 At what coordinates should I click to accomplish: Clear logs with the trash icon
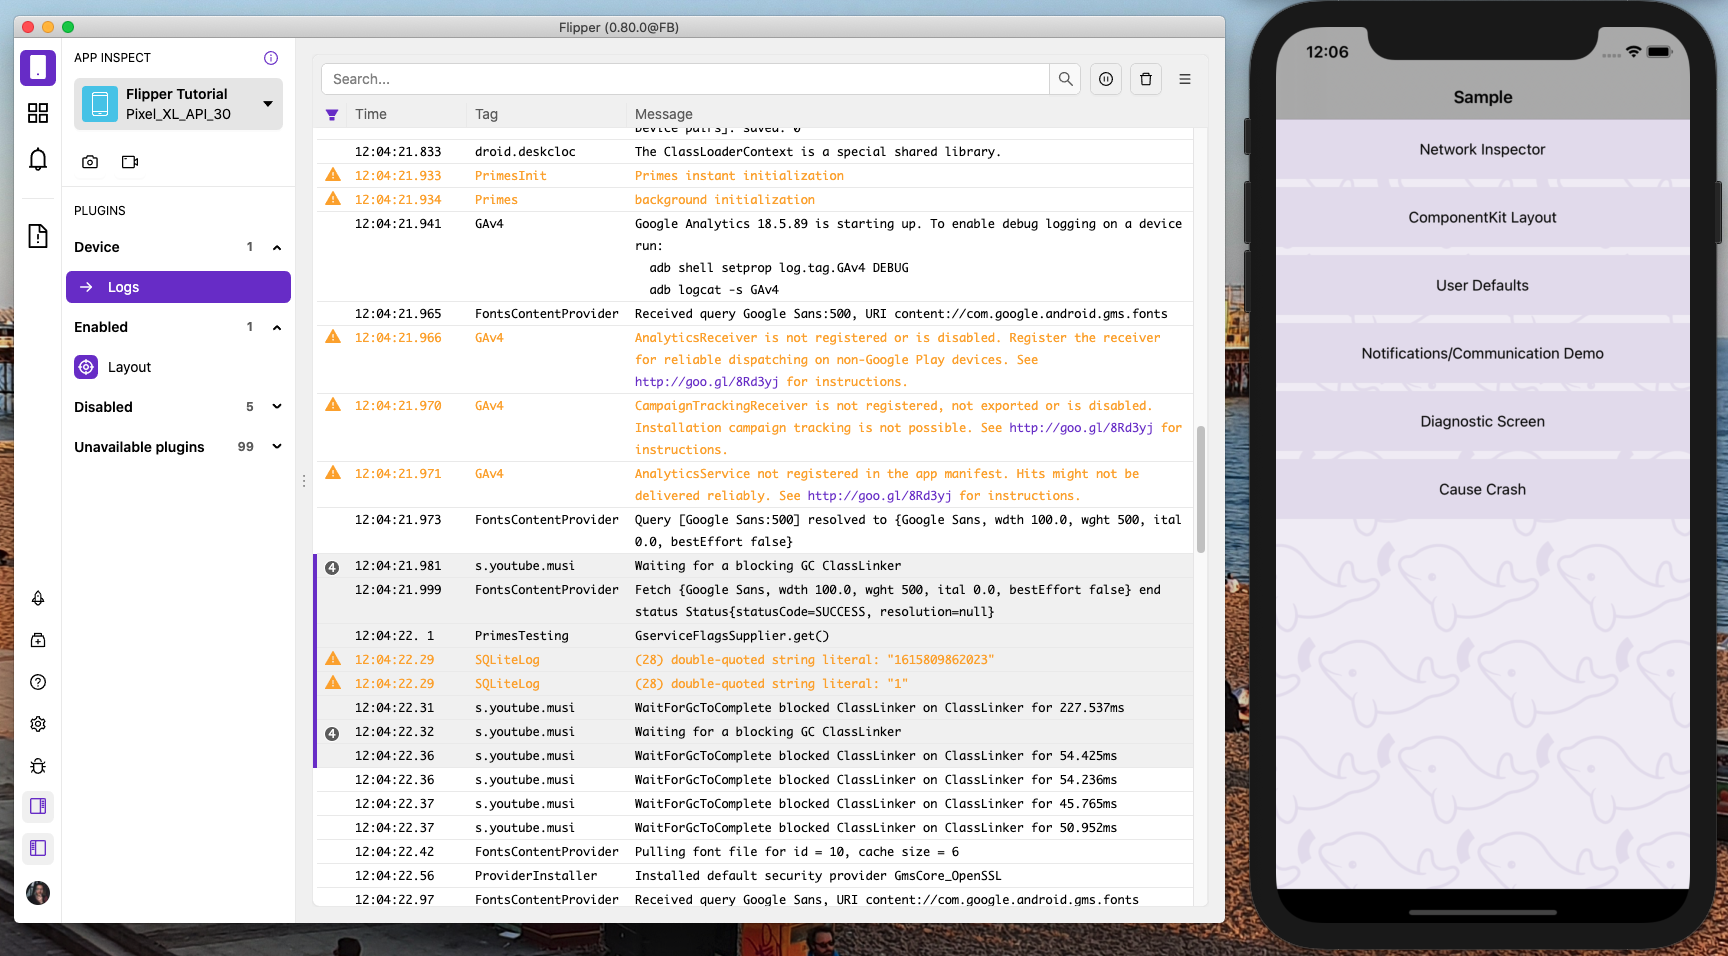click(1146, 79)
